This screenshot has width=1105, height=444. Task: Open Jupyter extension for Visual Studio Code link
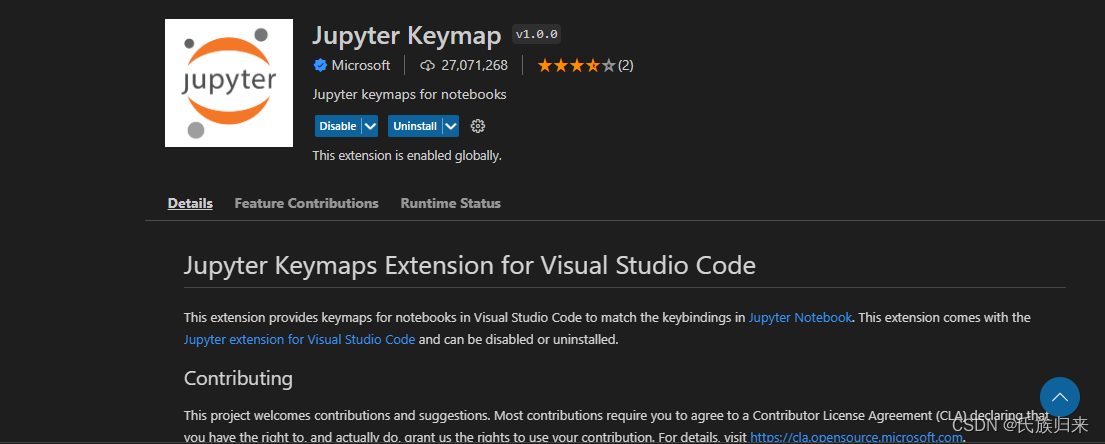(x=300, y=339)
